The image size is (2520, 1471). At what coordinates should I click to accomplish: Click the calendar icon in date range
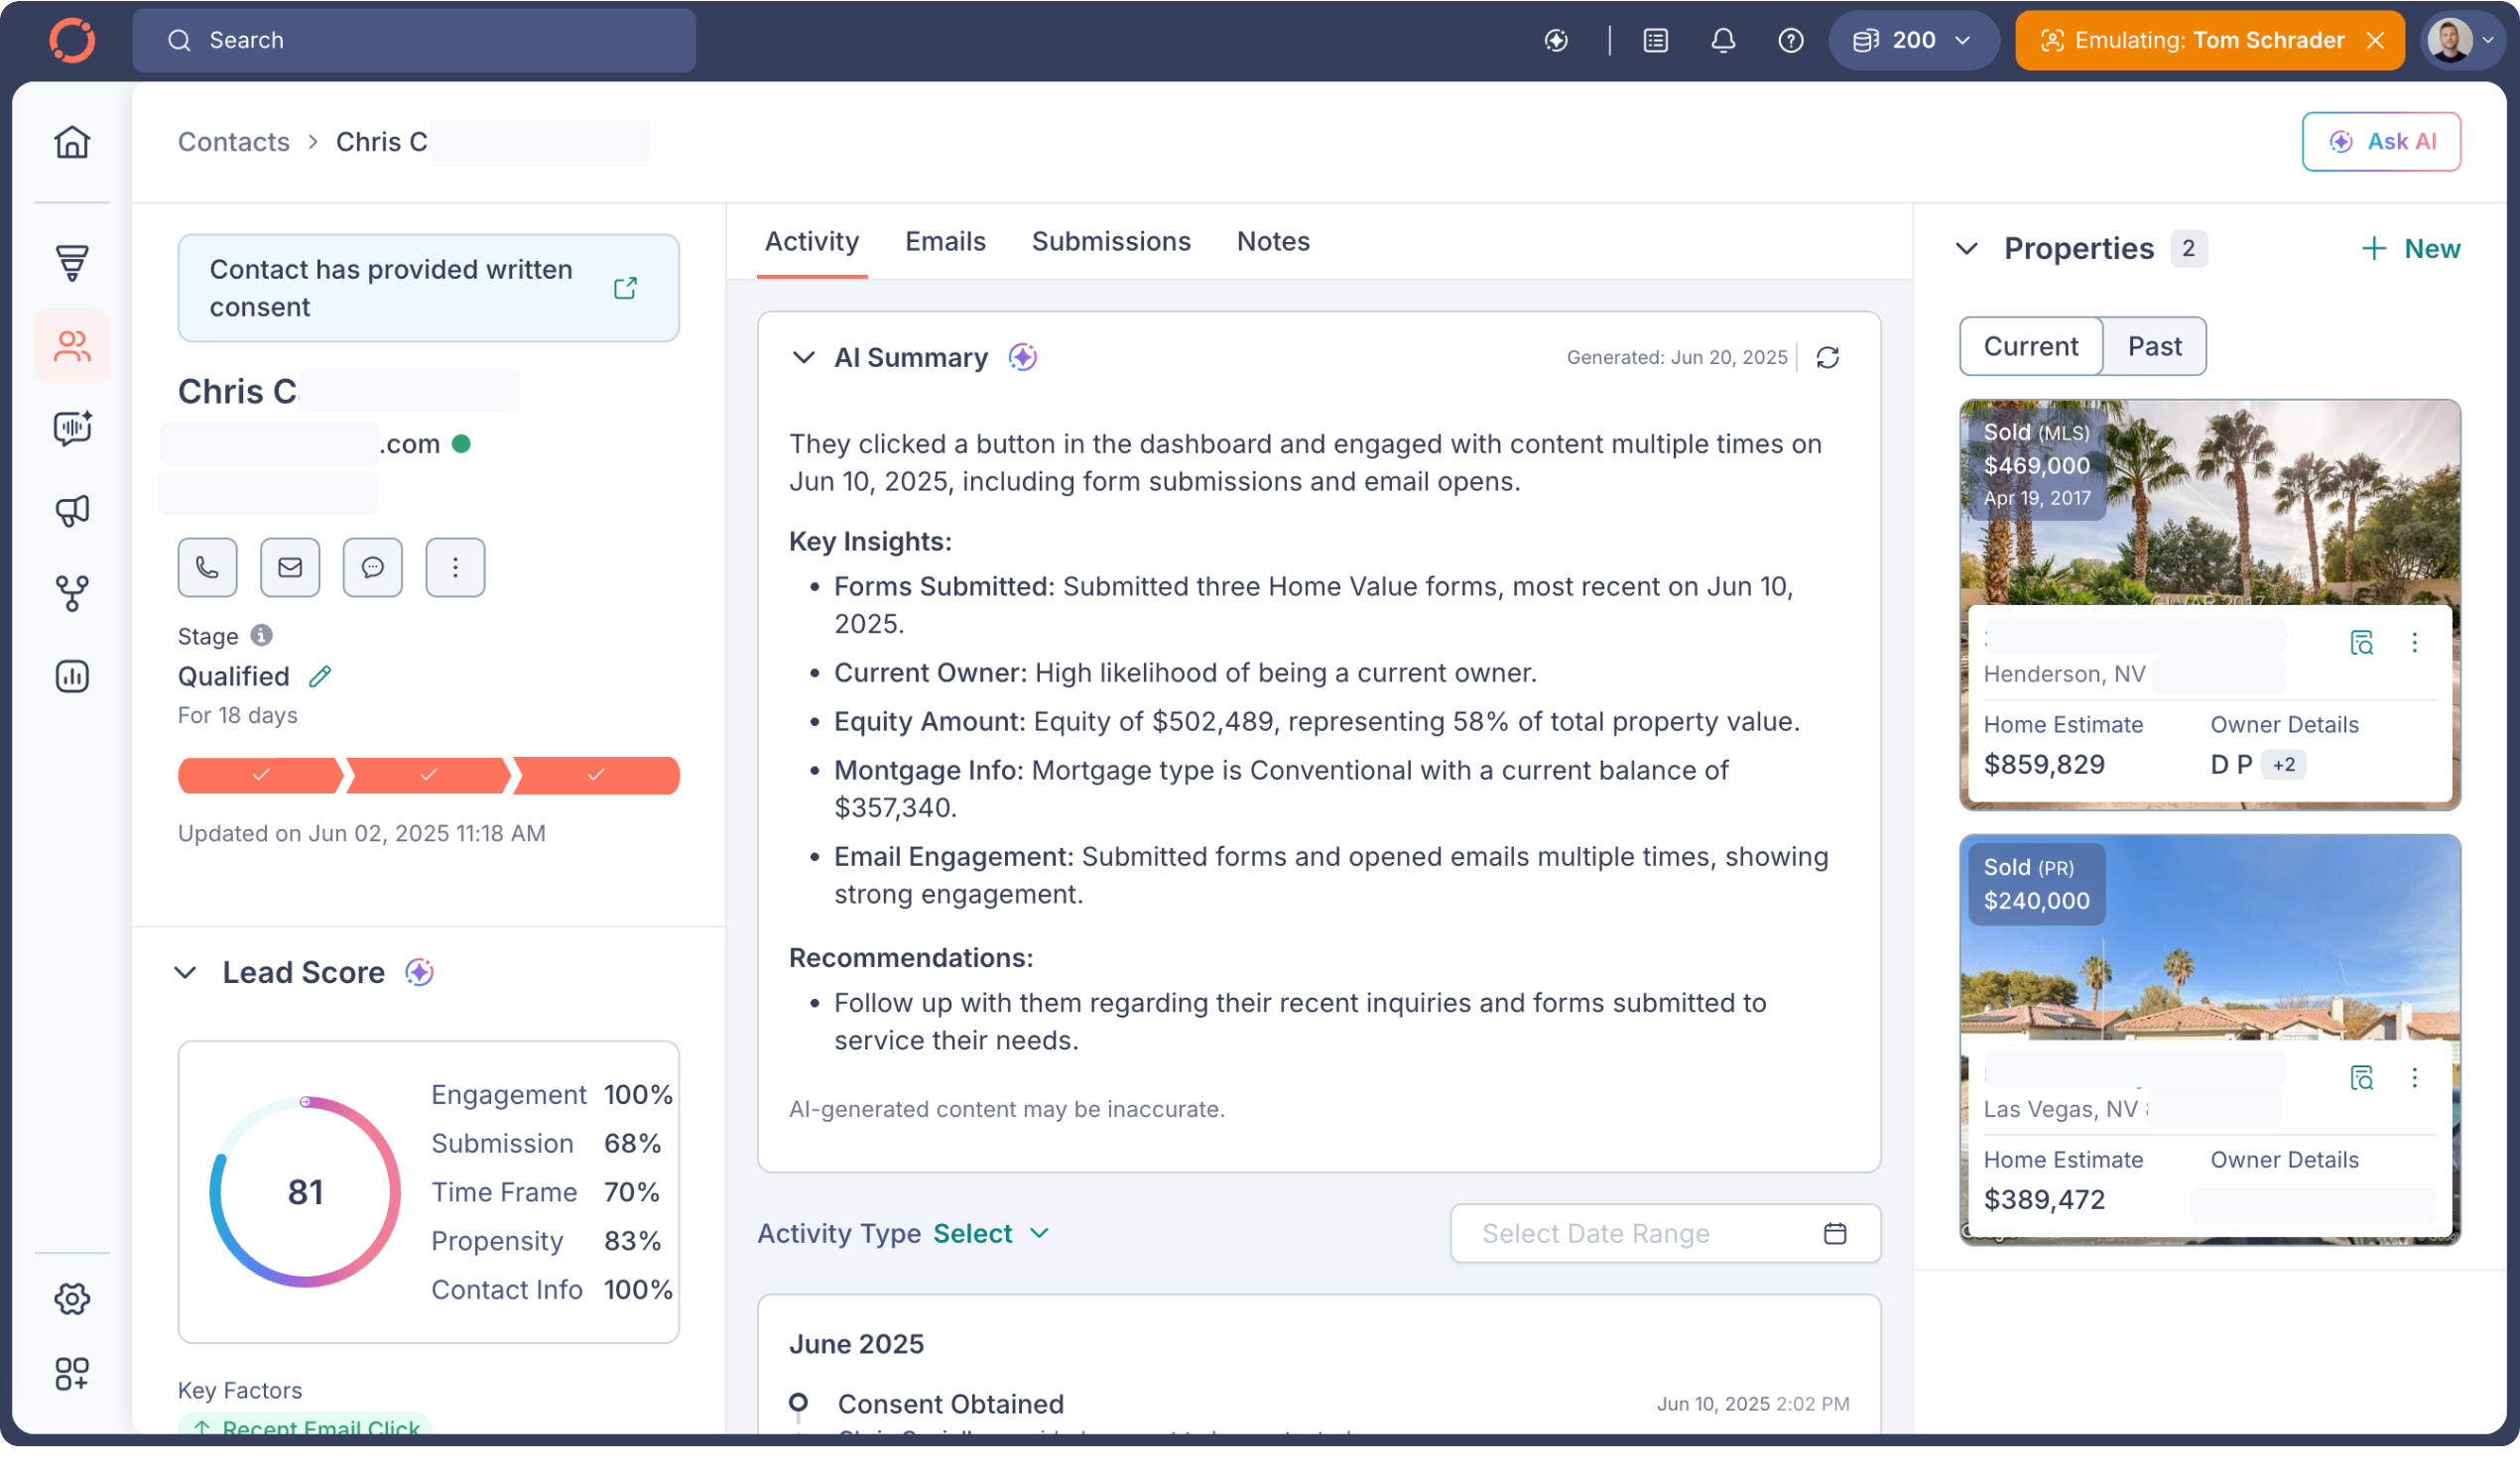point(1835,1234)
